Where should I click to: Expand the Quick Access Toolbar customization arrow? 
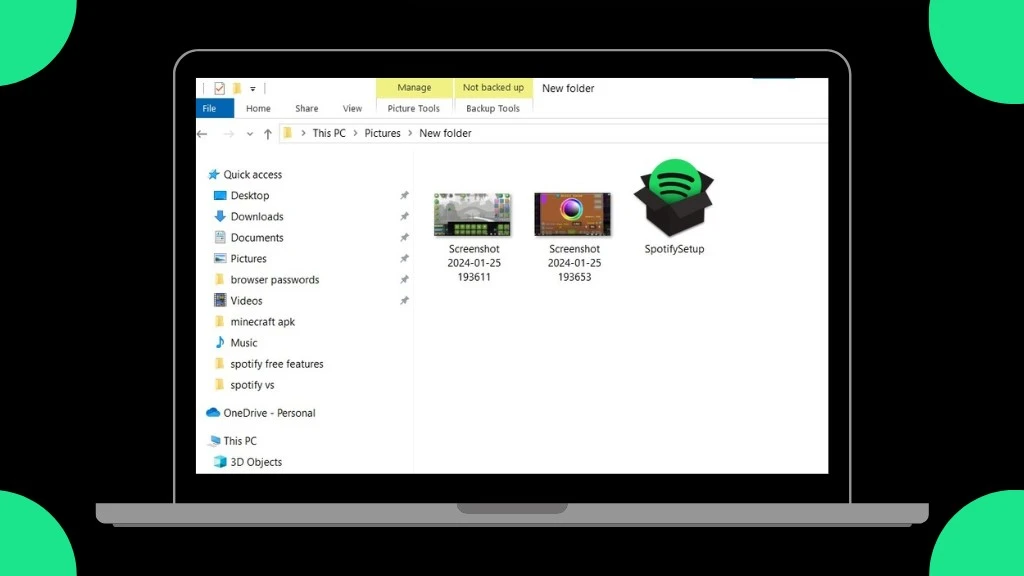tap(252, 88)
